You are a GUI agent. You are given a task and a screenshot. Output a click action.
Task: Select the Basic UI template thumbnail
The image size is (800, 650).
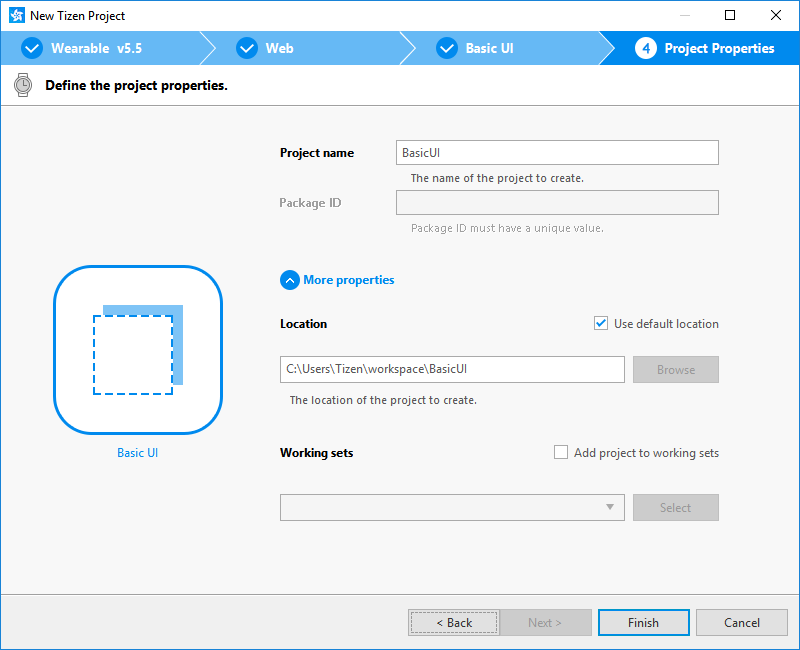tap(138, 350)
